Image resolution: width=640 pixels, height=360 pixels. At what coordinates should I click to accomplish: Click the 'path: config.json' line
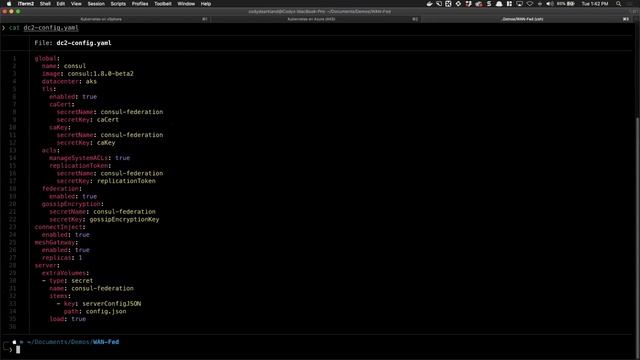pyautogui.click(x=95, y=311)
